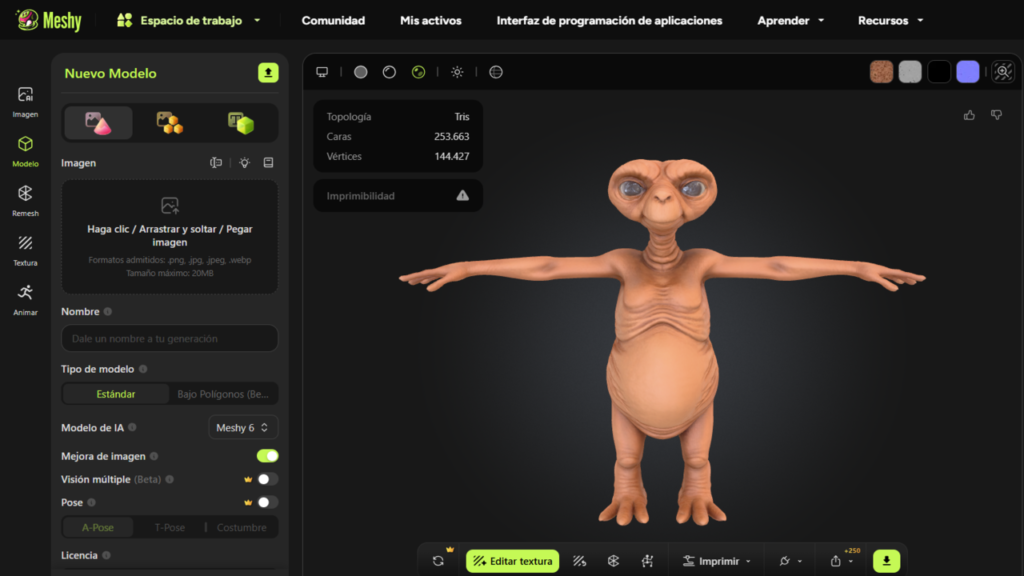1024x576 pixels.
Task: Open Interfaz de programación de aplicaciones
Action: coord(609,20)
